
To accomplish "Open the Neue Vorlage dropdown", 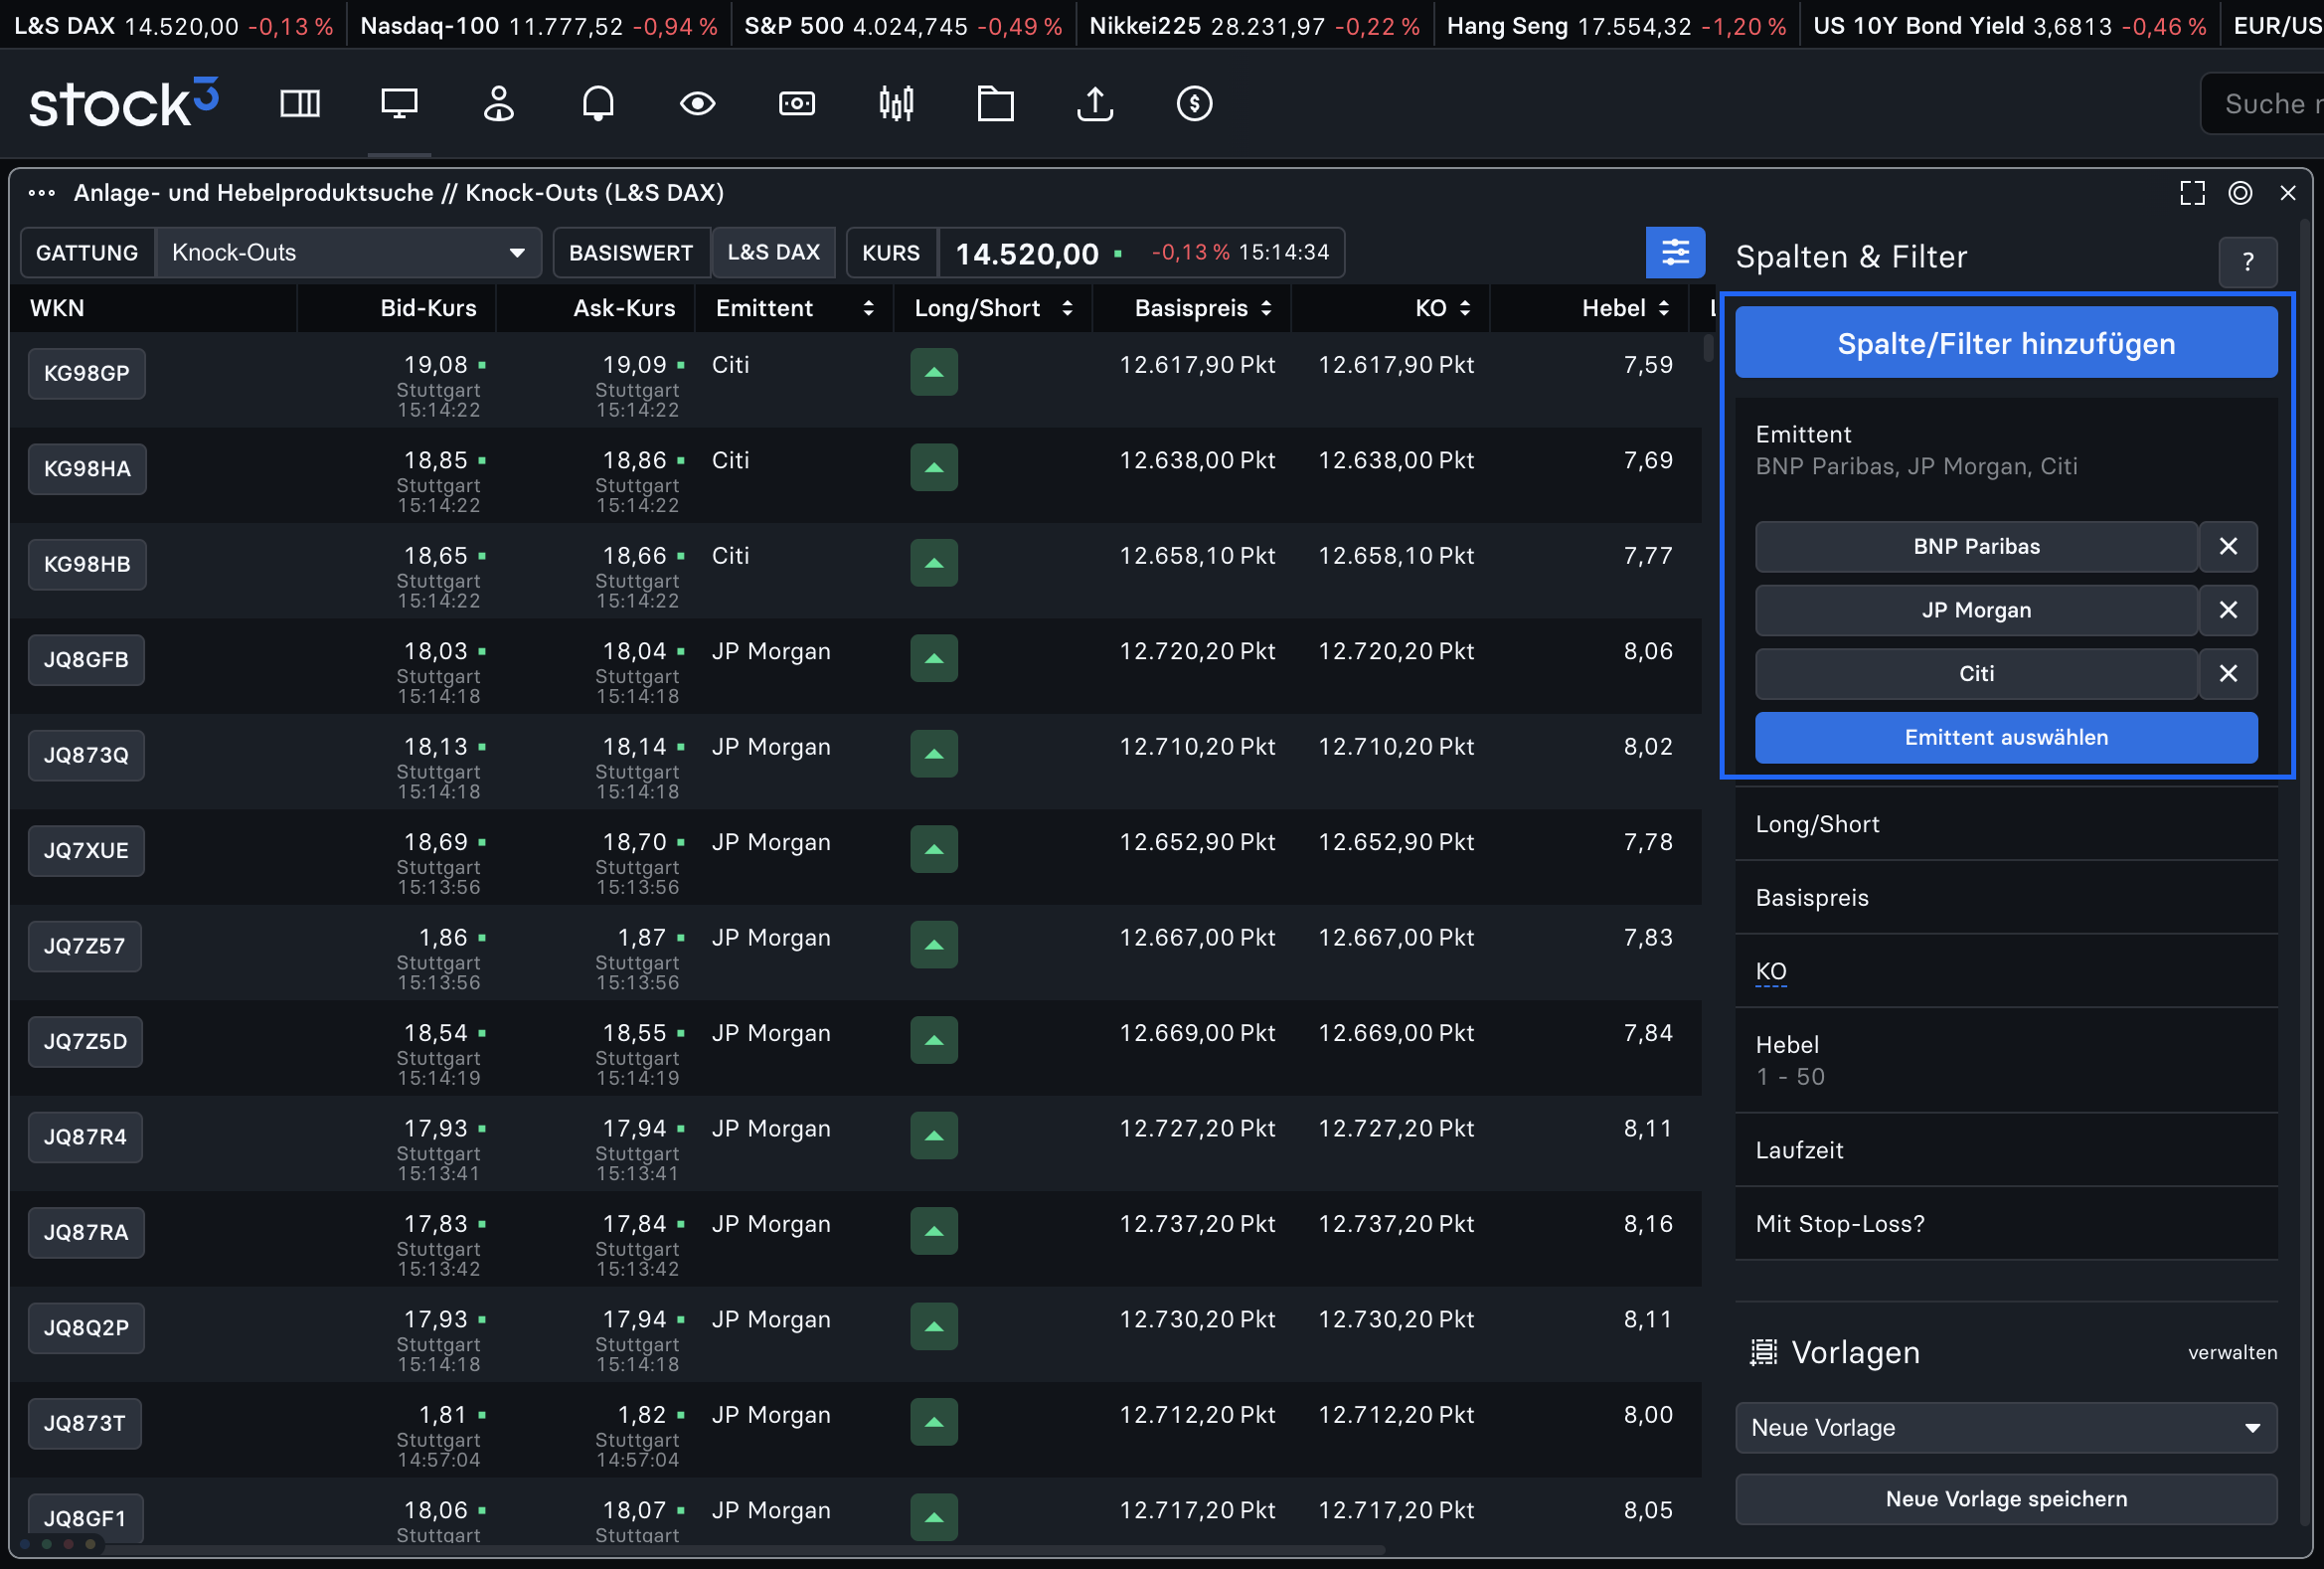I will coord(2006,1427).
